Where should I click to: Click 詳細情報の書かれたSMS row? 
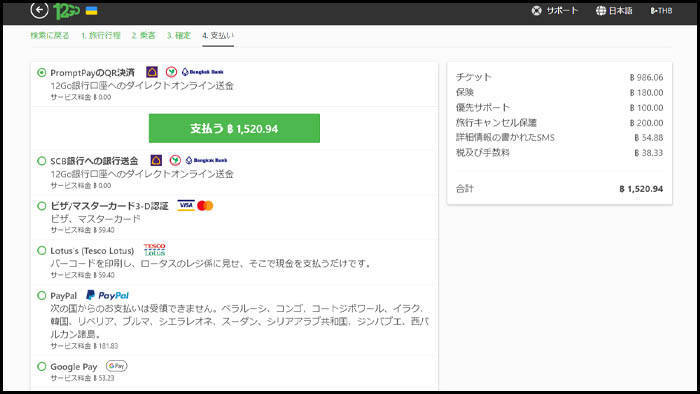(x=559, y=137)
